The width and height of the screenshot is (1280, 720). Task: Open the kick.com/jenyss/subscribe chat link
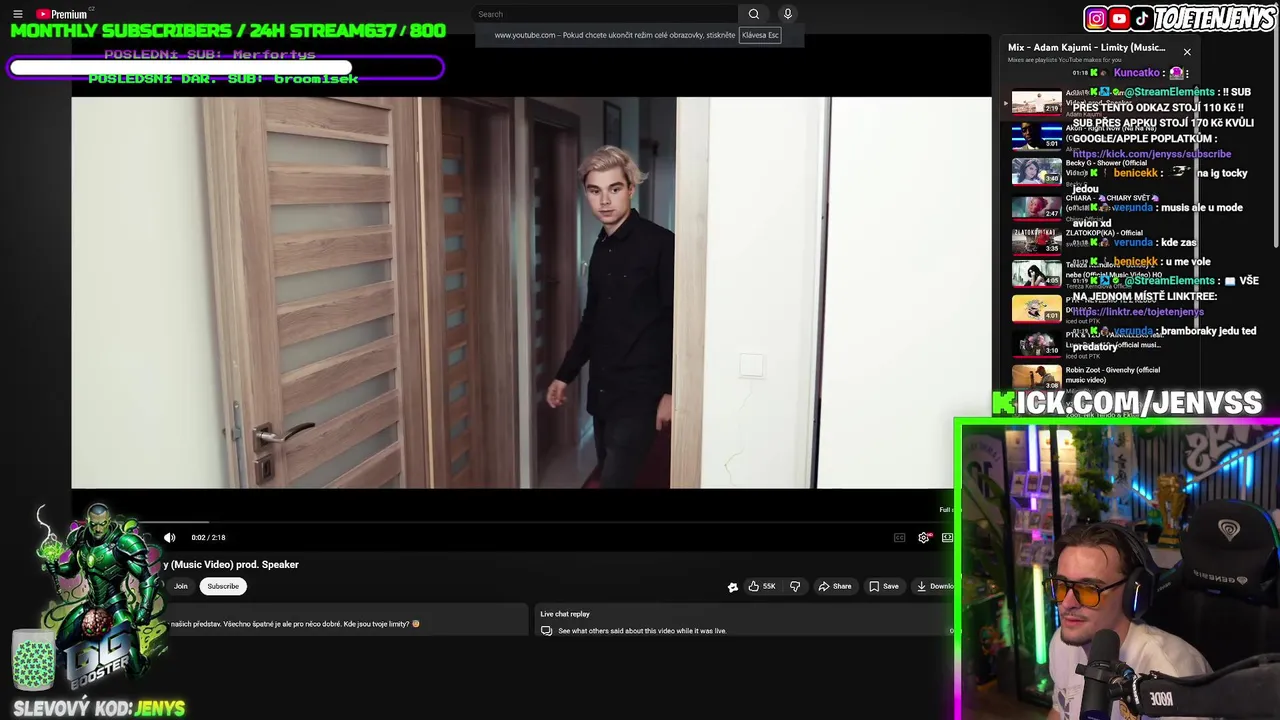click(1151, 154)
